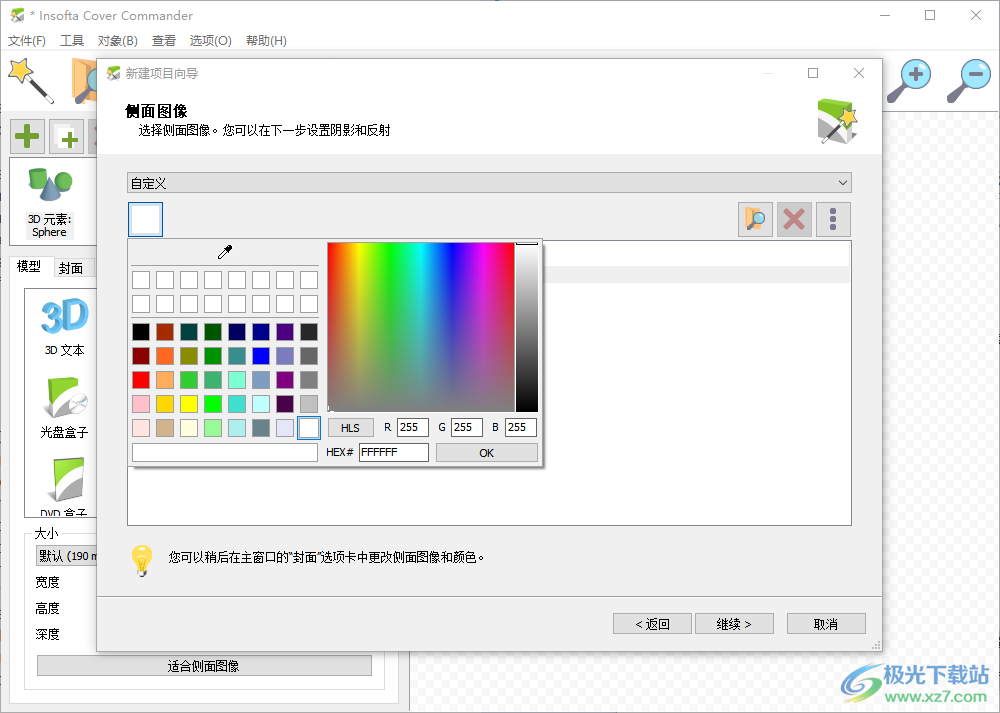
Task: Switch to the 封面 tab
Action: (x=71, y=268)
